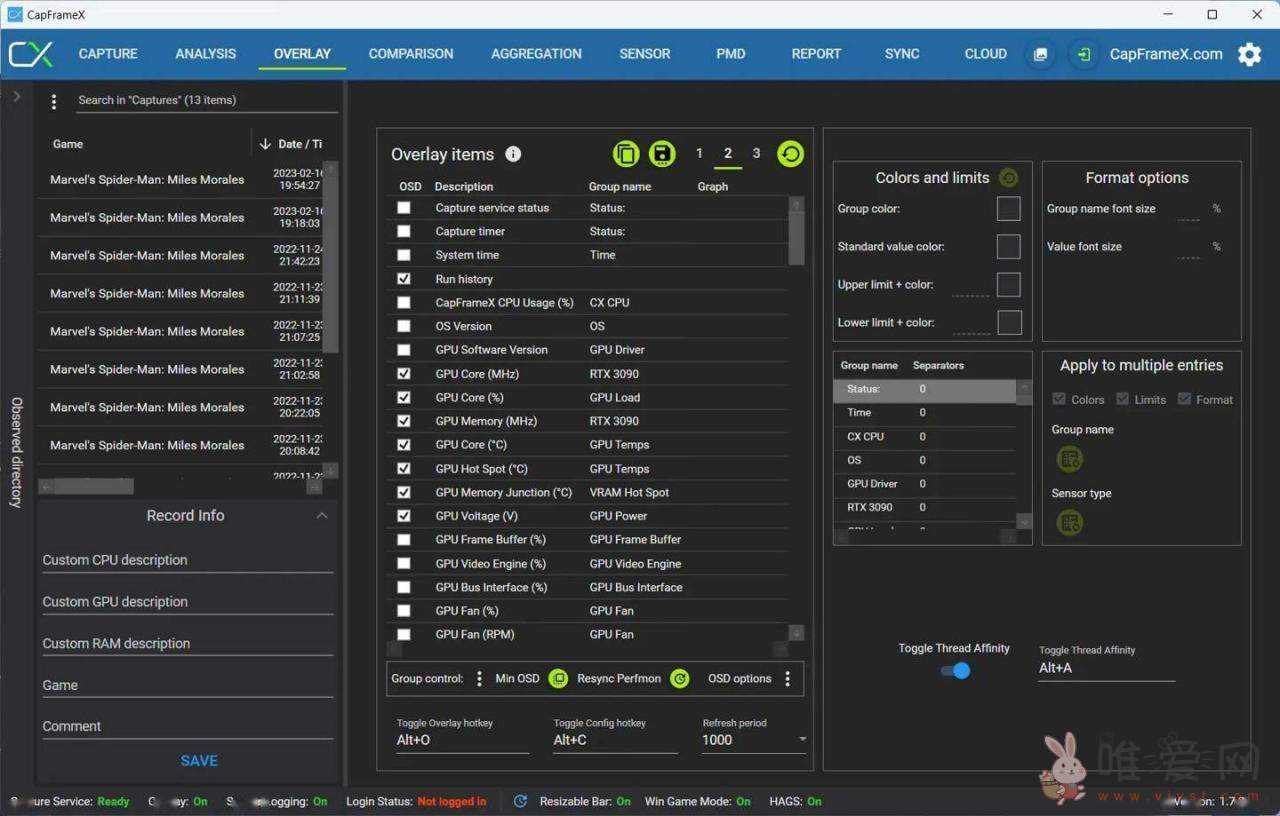Image resolution: width=1280 pixels, height=816 pixels.
Task: Sort captures by the Date / Time column
Action: [290, 144]
